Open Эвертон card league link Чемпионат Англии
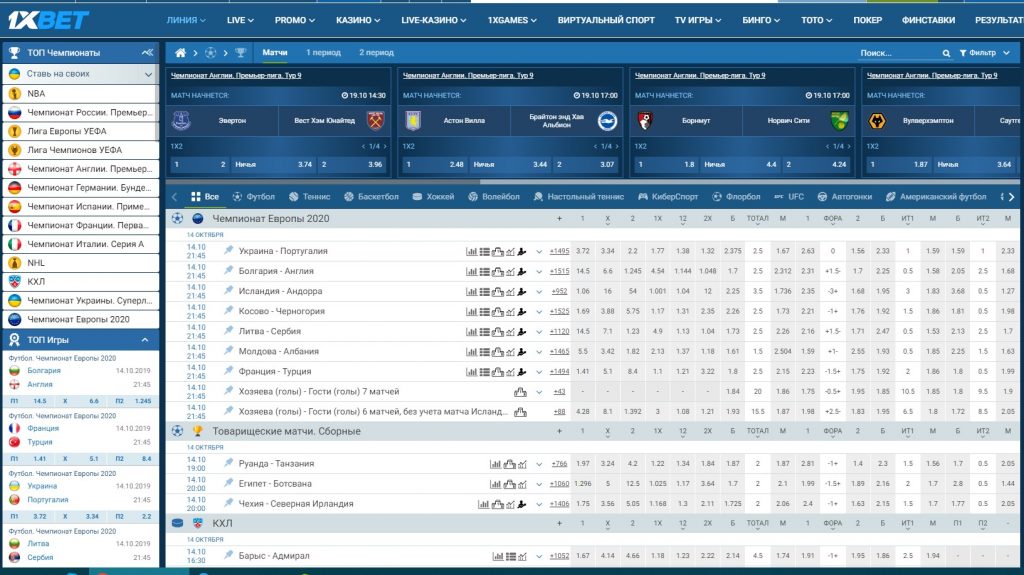 coord(236,76)
